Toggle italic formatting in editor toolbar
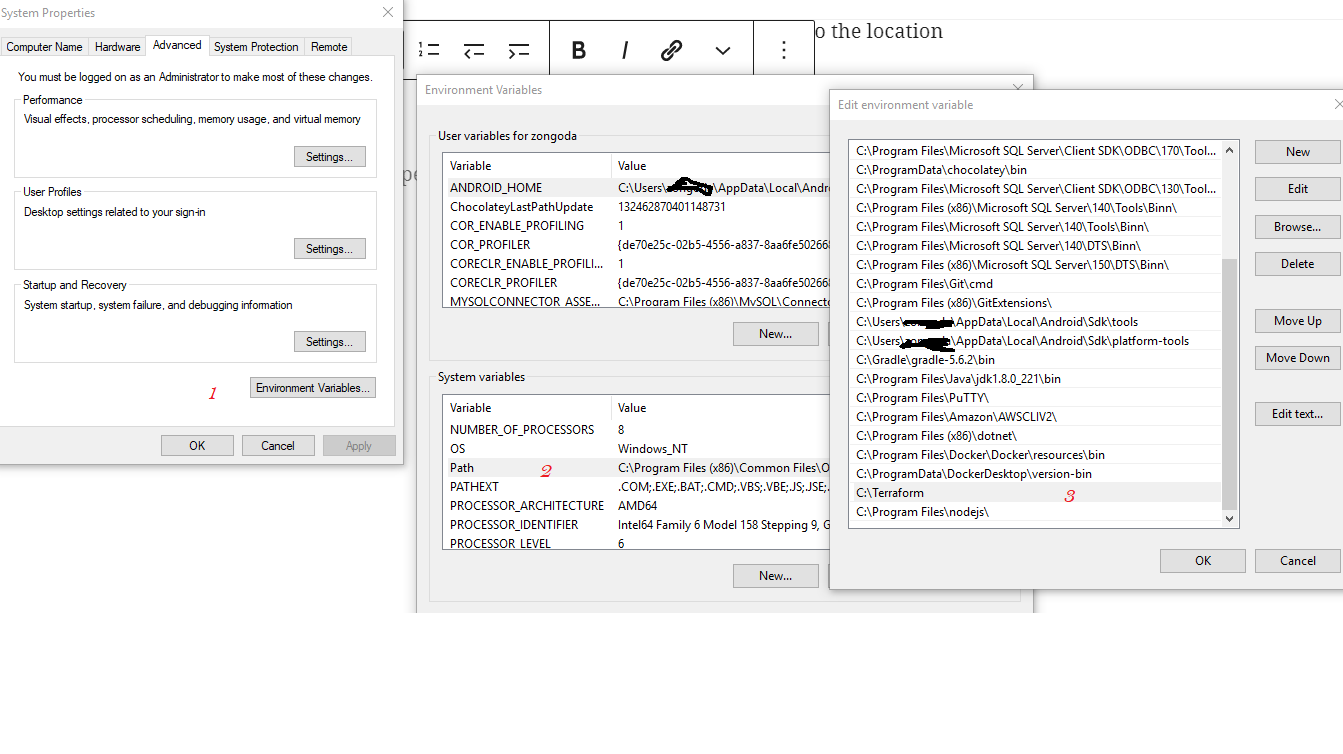This screenshot has height=754, width=1343. [625, 50]
